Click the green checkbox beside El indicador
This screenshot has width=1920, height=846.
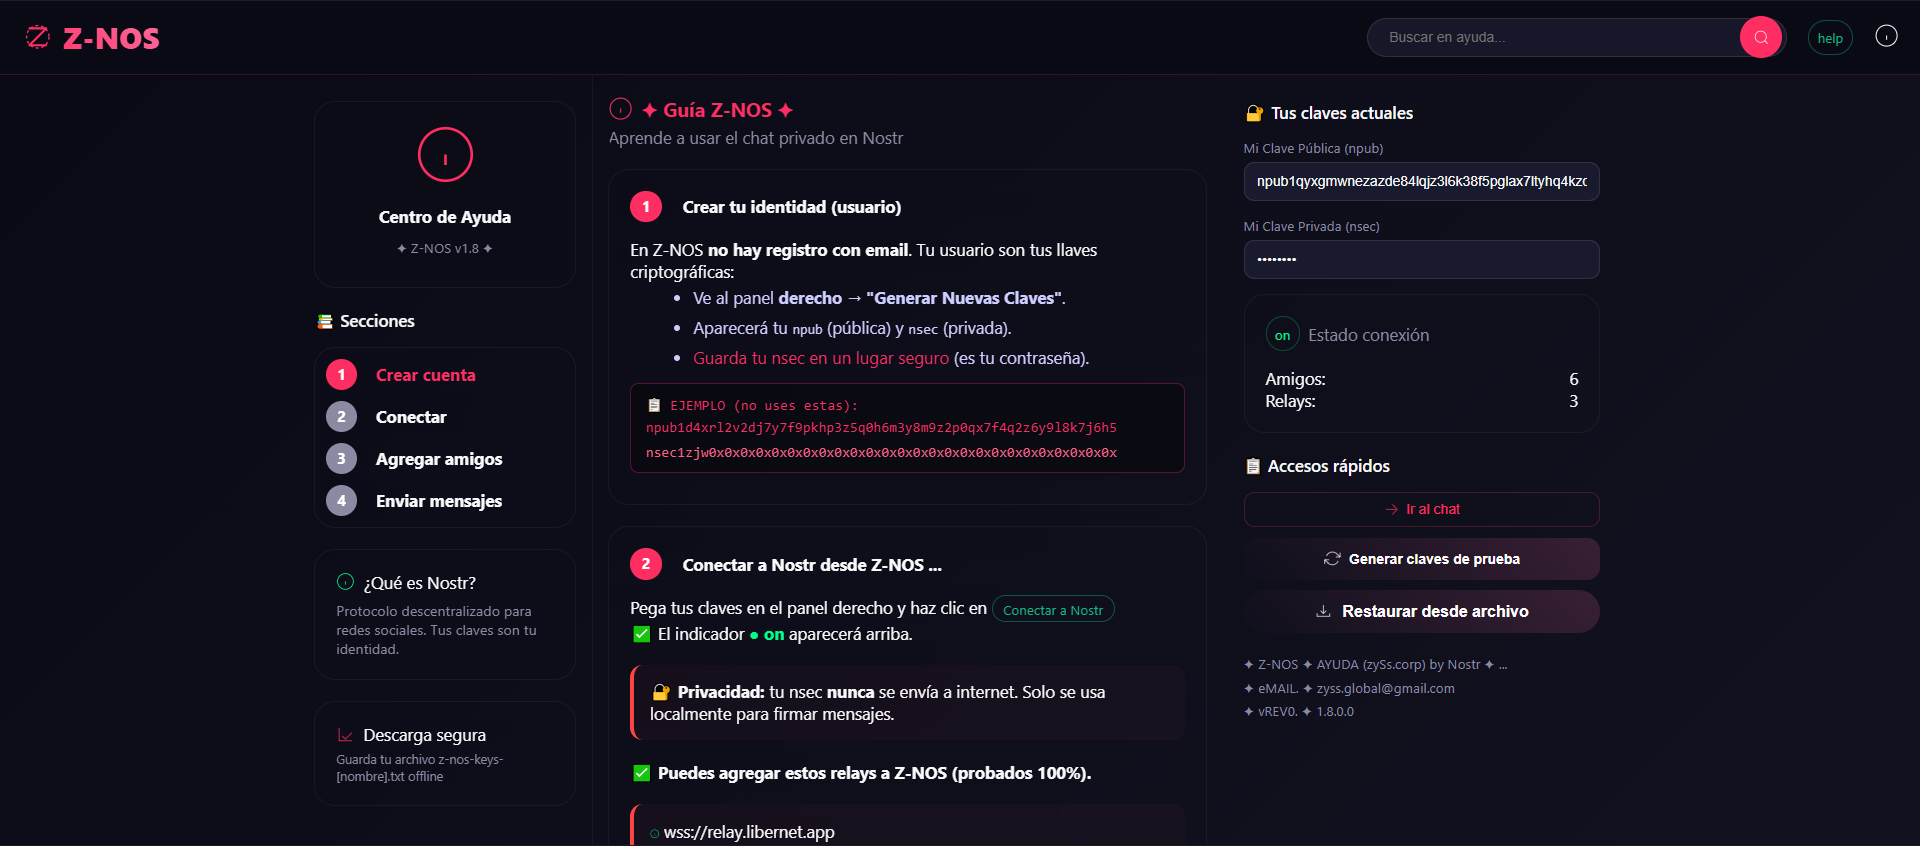[x=642, y=634]
